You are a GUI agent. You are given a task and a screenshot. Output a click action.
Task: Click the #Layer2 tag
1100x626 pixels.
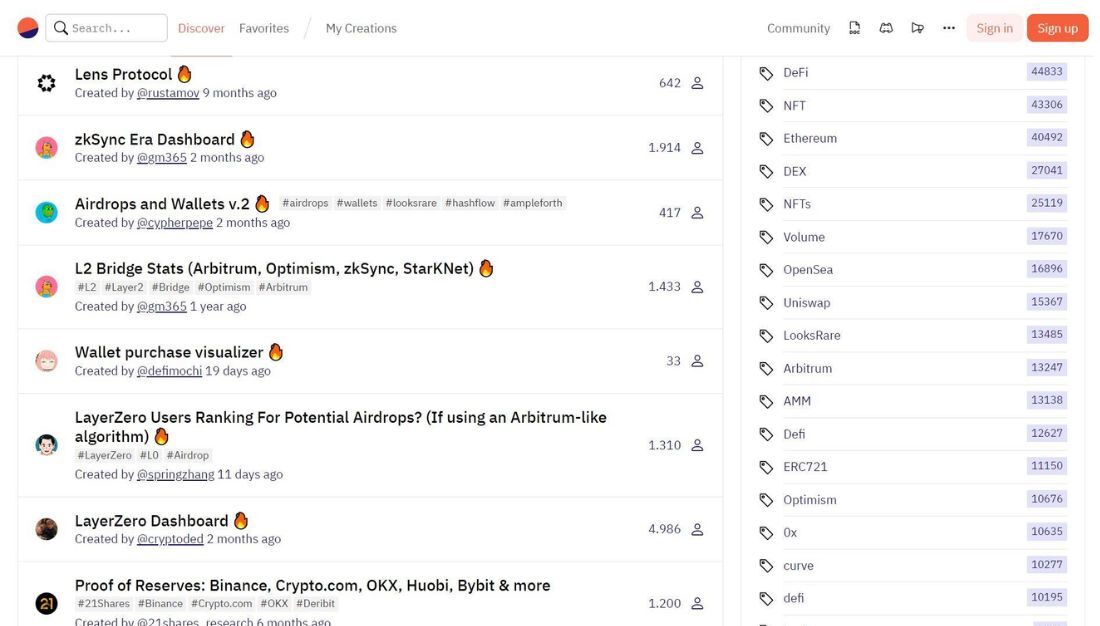[123, 287]
